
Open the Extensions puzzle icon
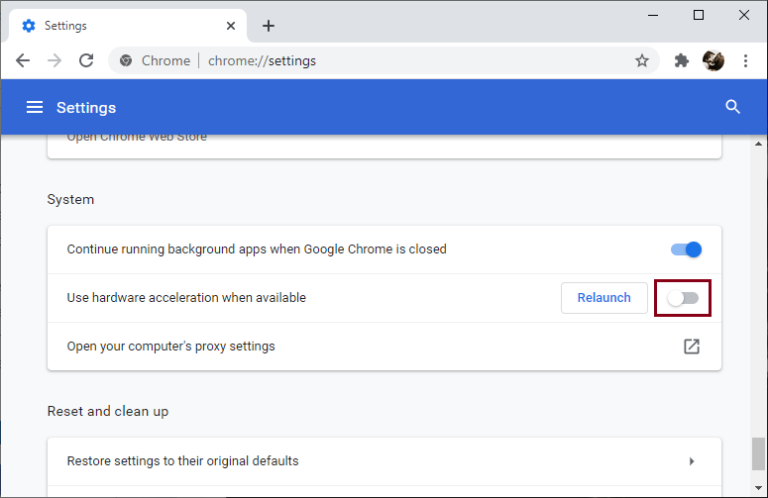point(682,61)
